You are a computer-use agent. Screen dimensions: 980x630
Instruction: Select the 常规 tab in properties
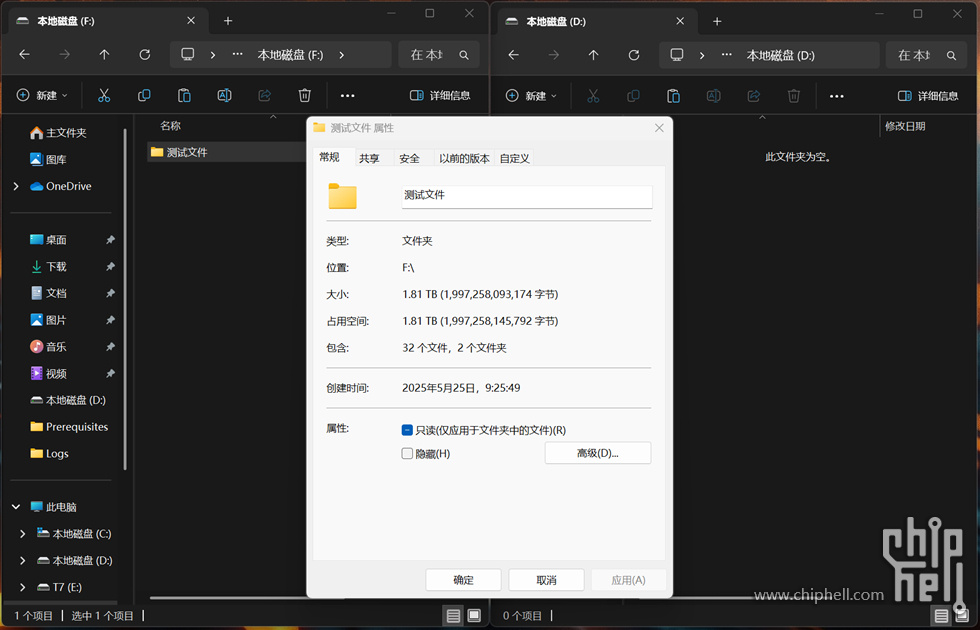(x=329, y=157)
